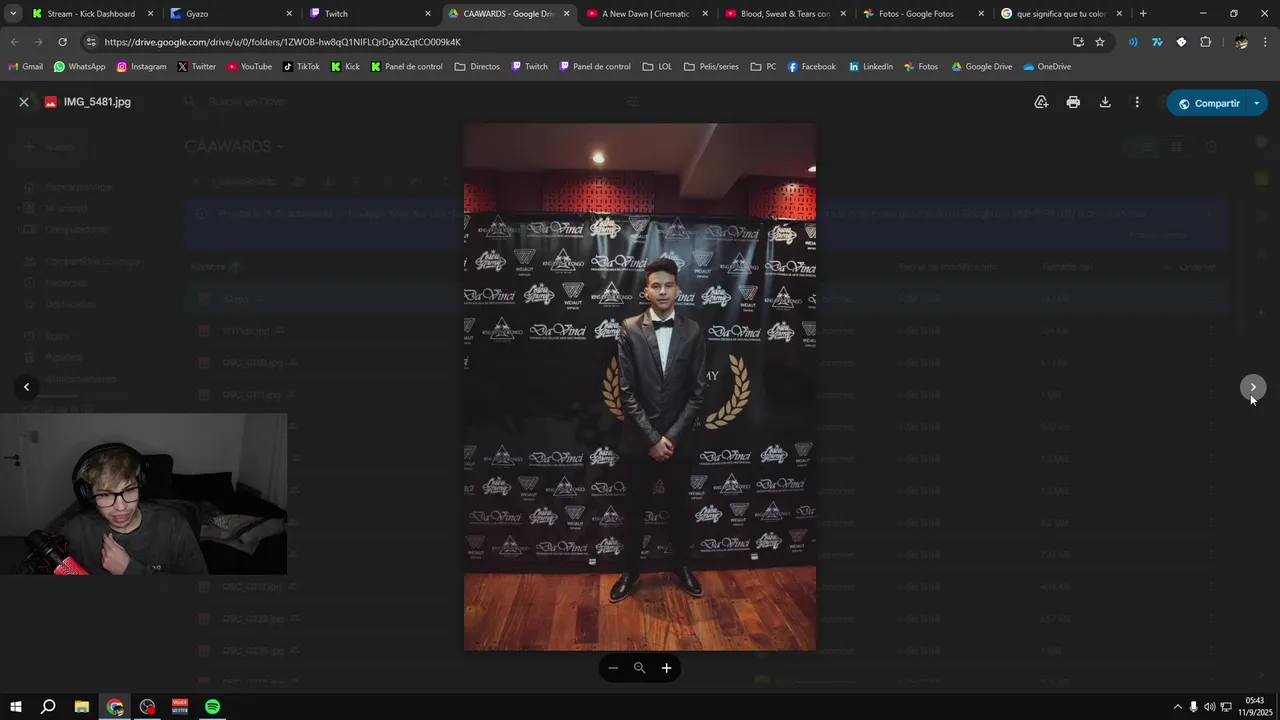Screen dimensions: 1280x720
Task: Close the CAAWARDS Google Drive tab
Action: [x=566, y=14]
